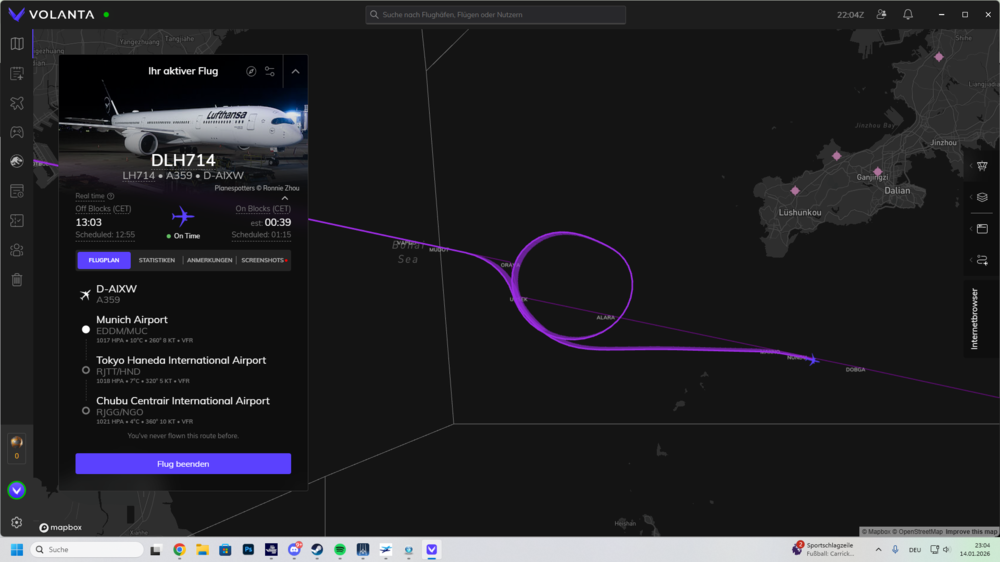The width and height of the screenshot is (1000, 562).
Task: Collapse the active flight panel
Action: (x=296, y=72)
